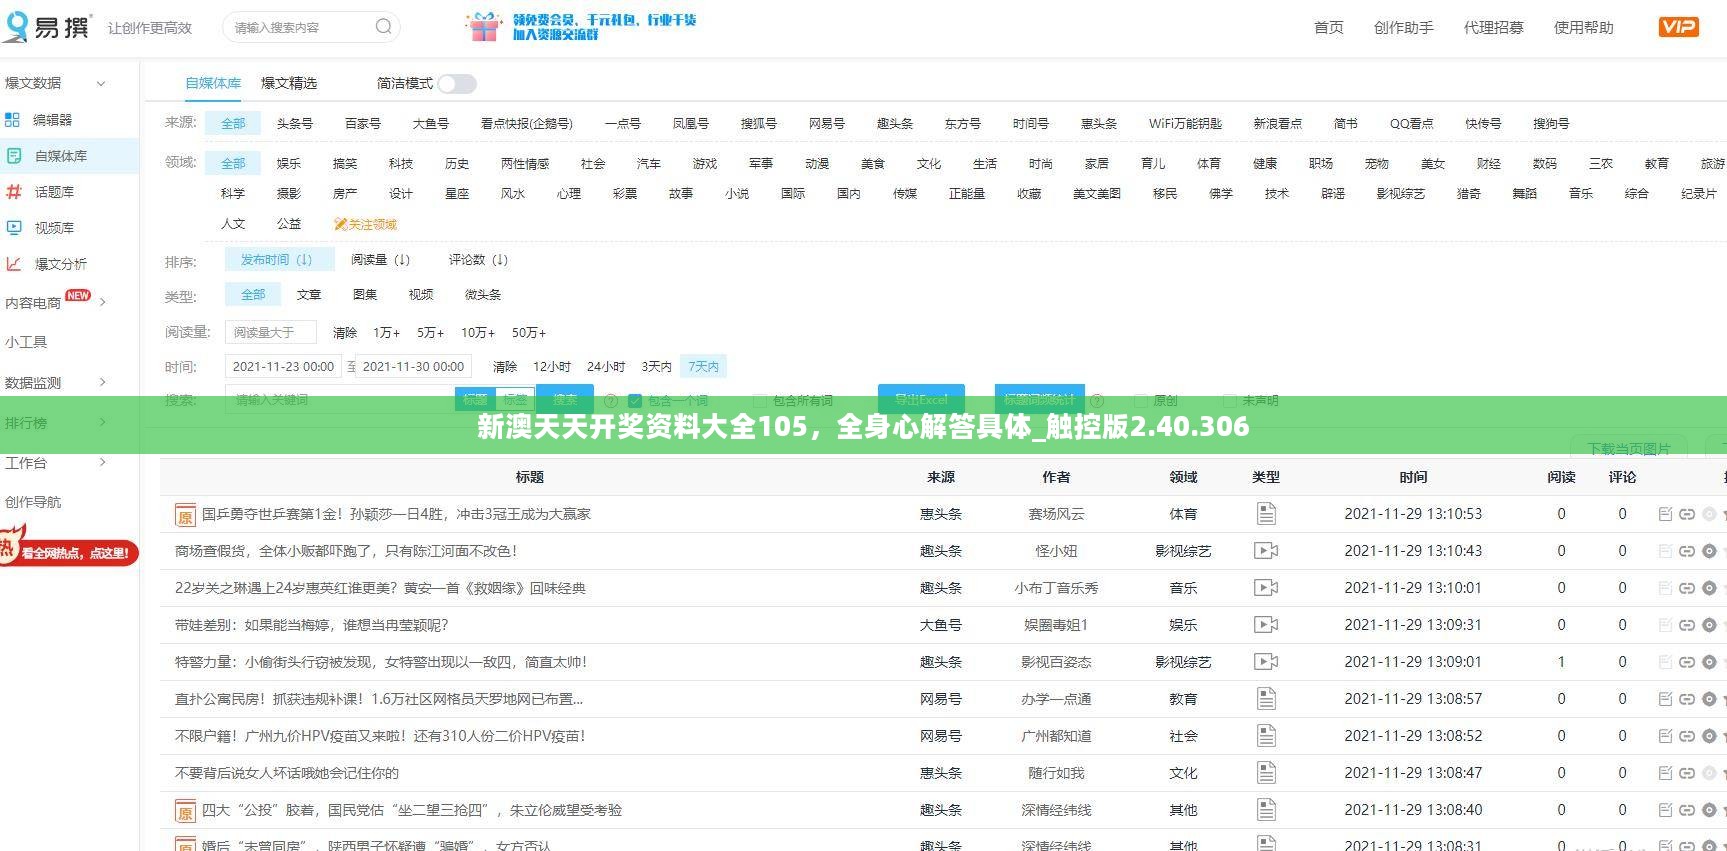
Task: Open 使用帮助 in top navigation
Action: click(1584, 28)
